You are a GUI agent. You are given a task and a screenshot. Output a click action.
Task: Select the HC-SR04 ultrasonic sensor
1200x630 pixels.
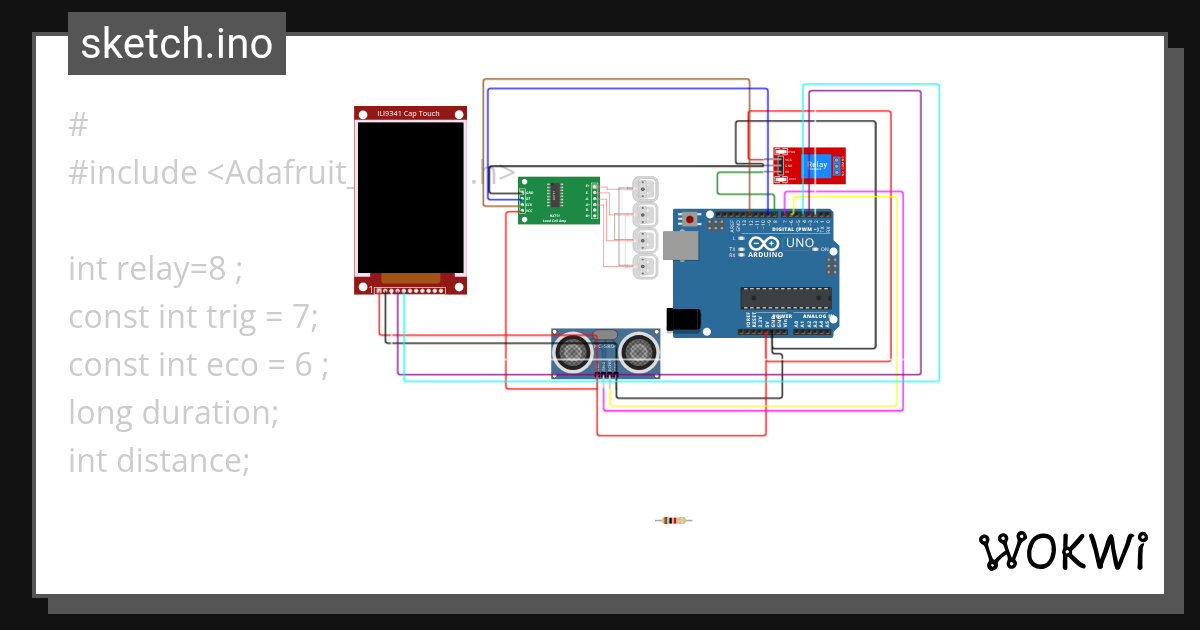tap(604, 352)
